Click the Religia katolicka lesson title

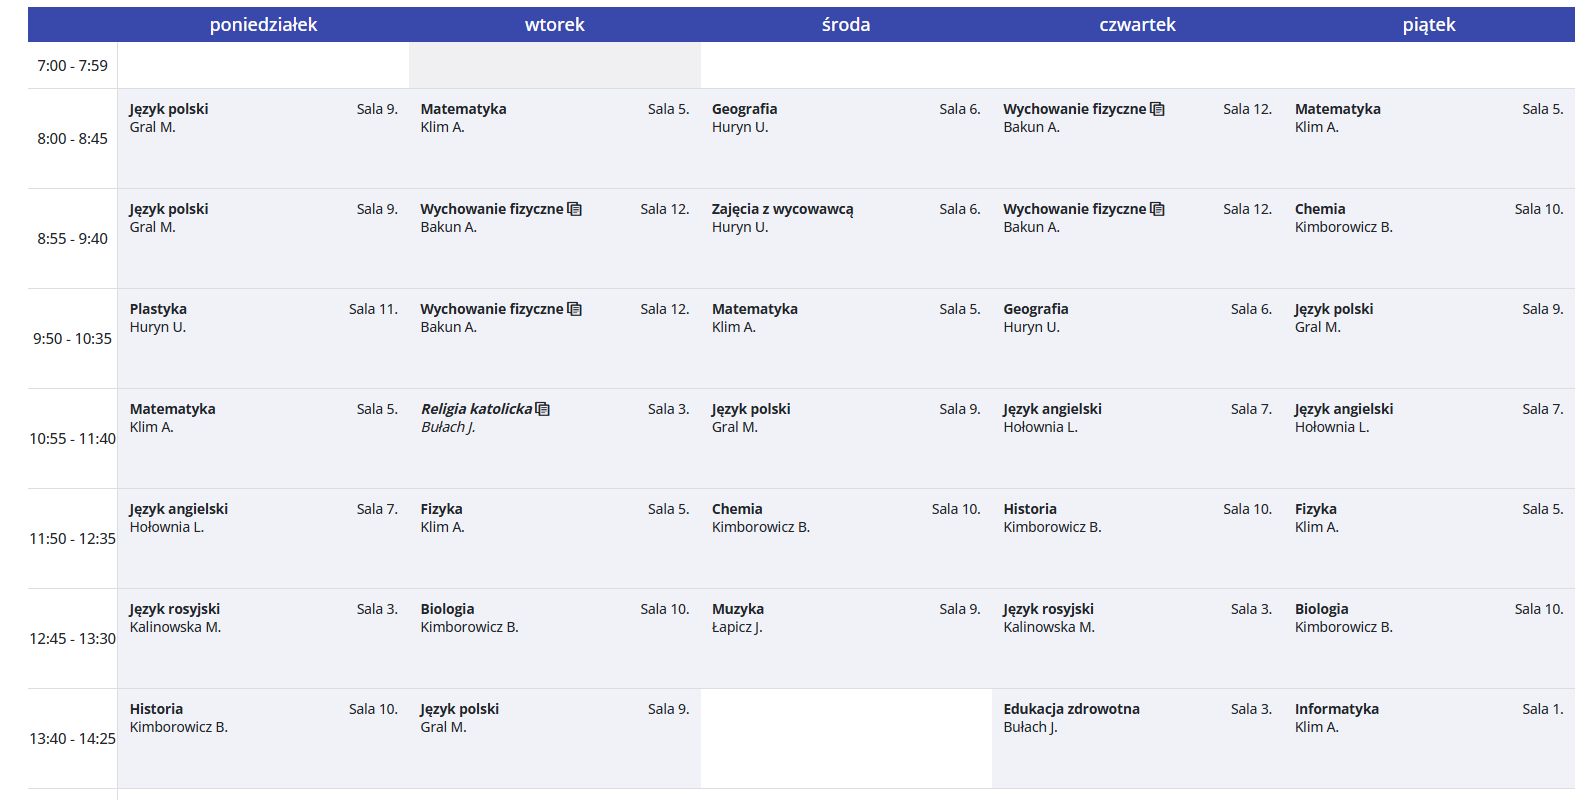[x=476, y=409]
